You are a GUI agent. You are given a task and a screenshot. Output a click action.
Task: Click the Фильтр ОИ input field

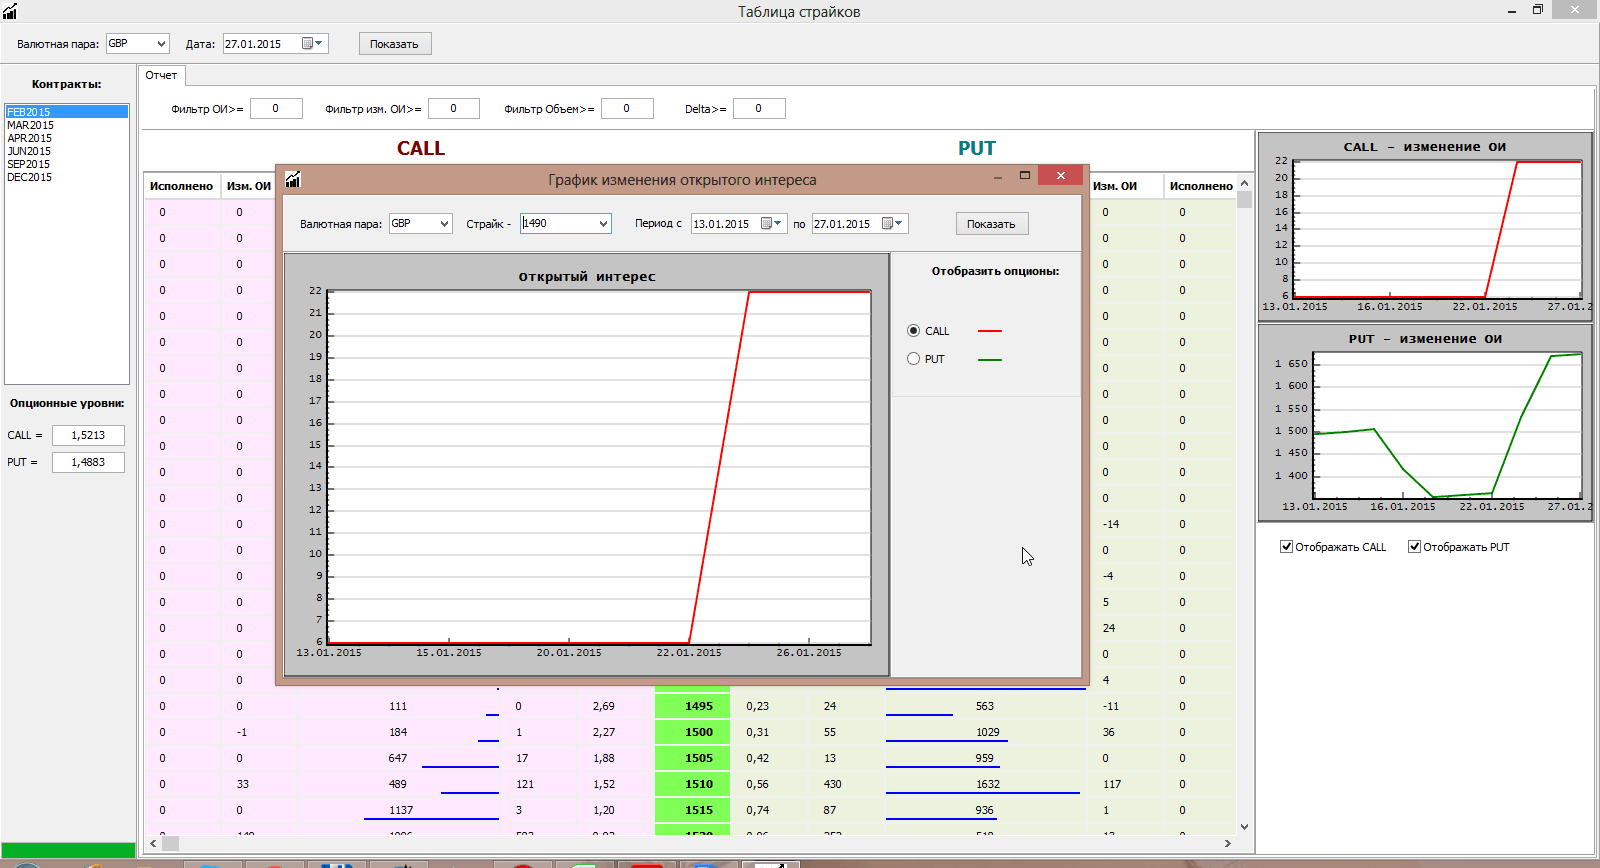pos(275,109)
